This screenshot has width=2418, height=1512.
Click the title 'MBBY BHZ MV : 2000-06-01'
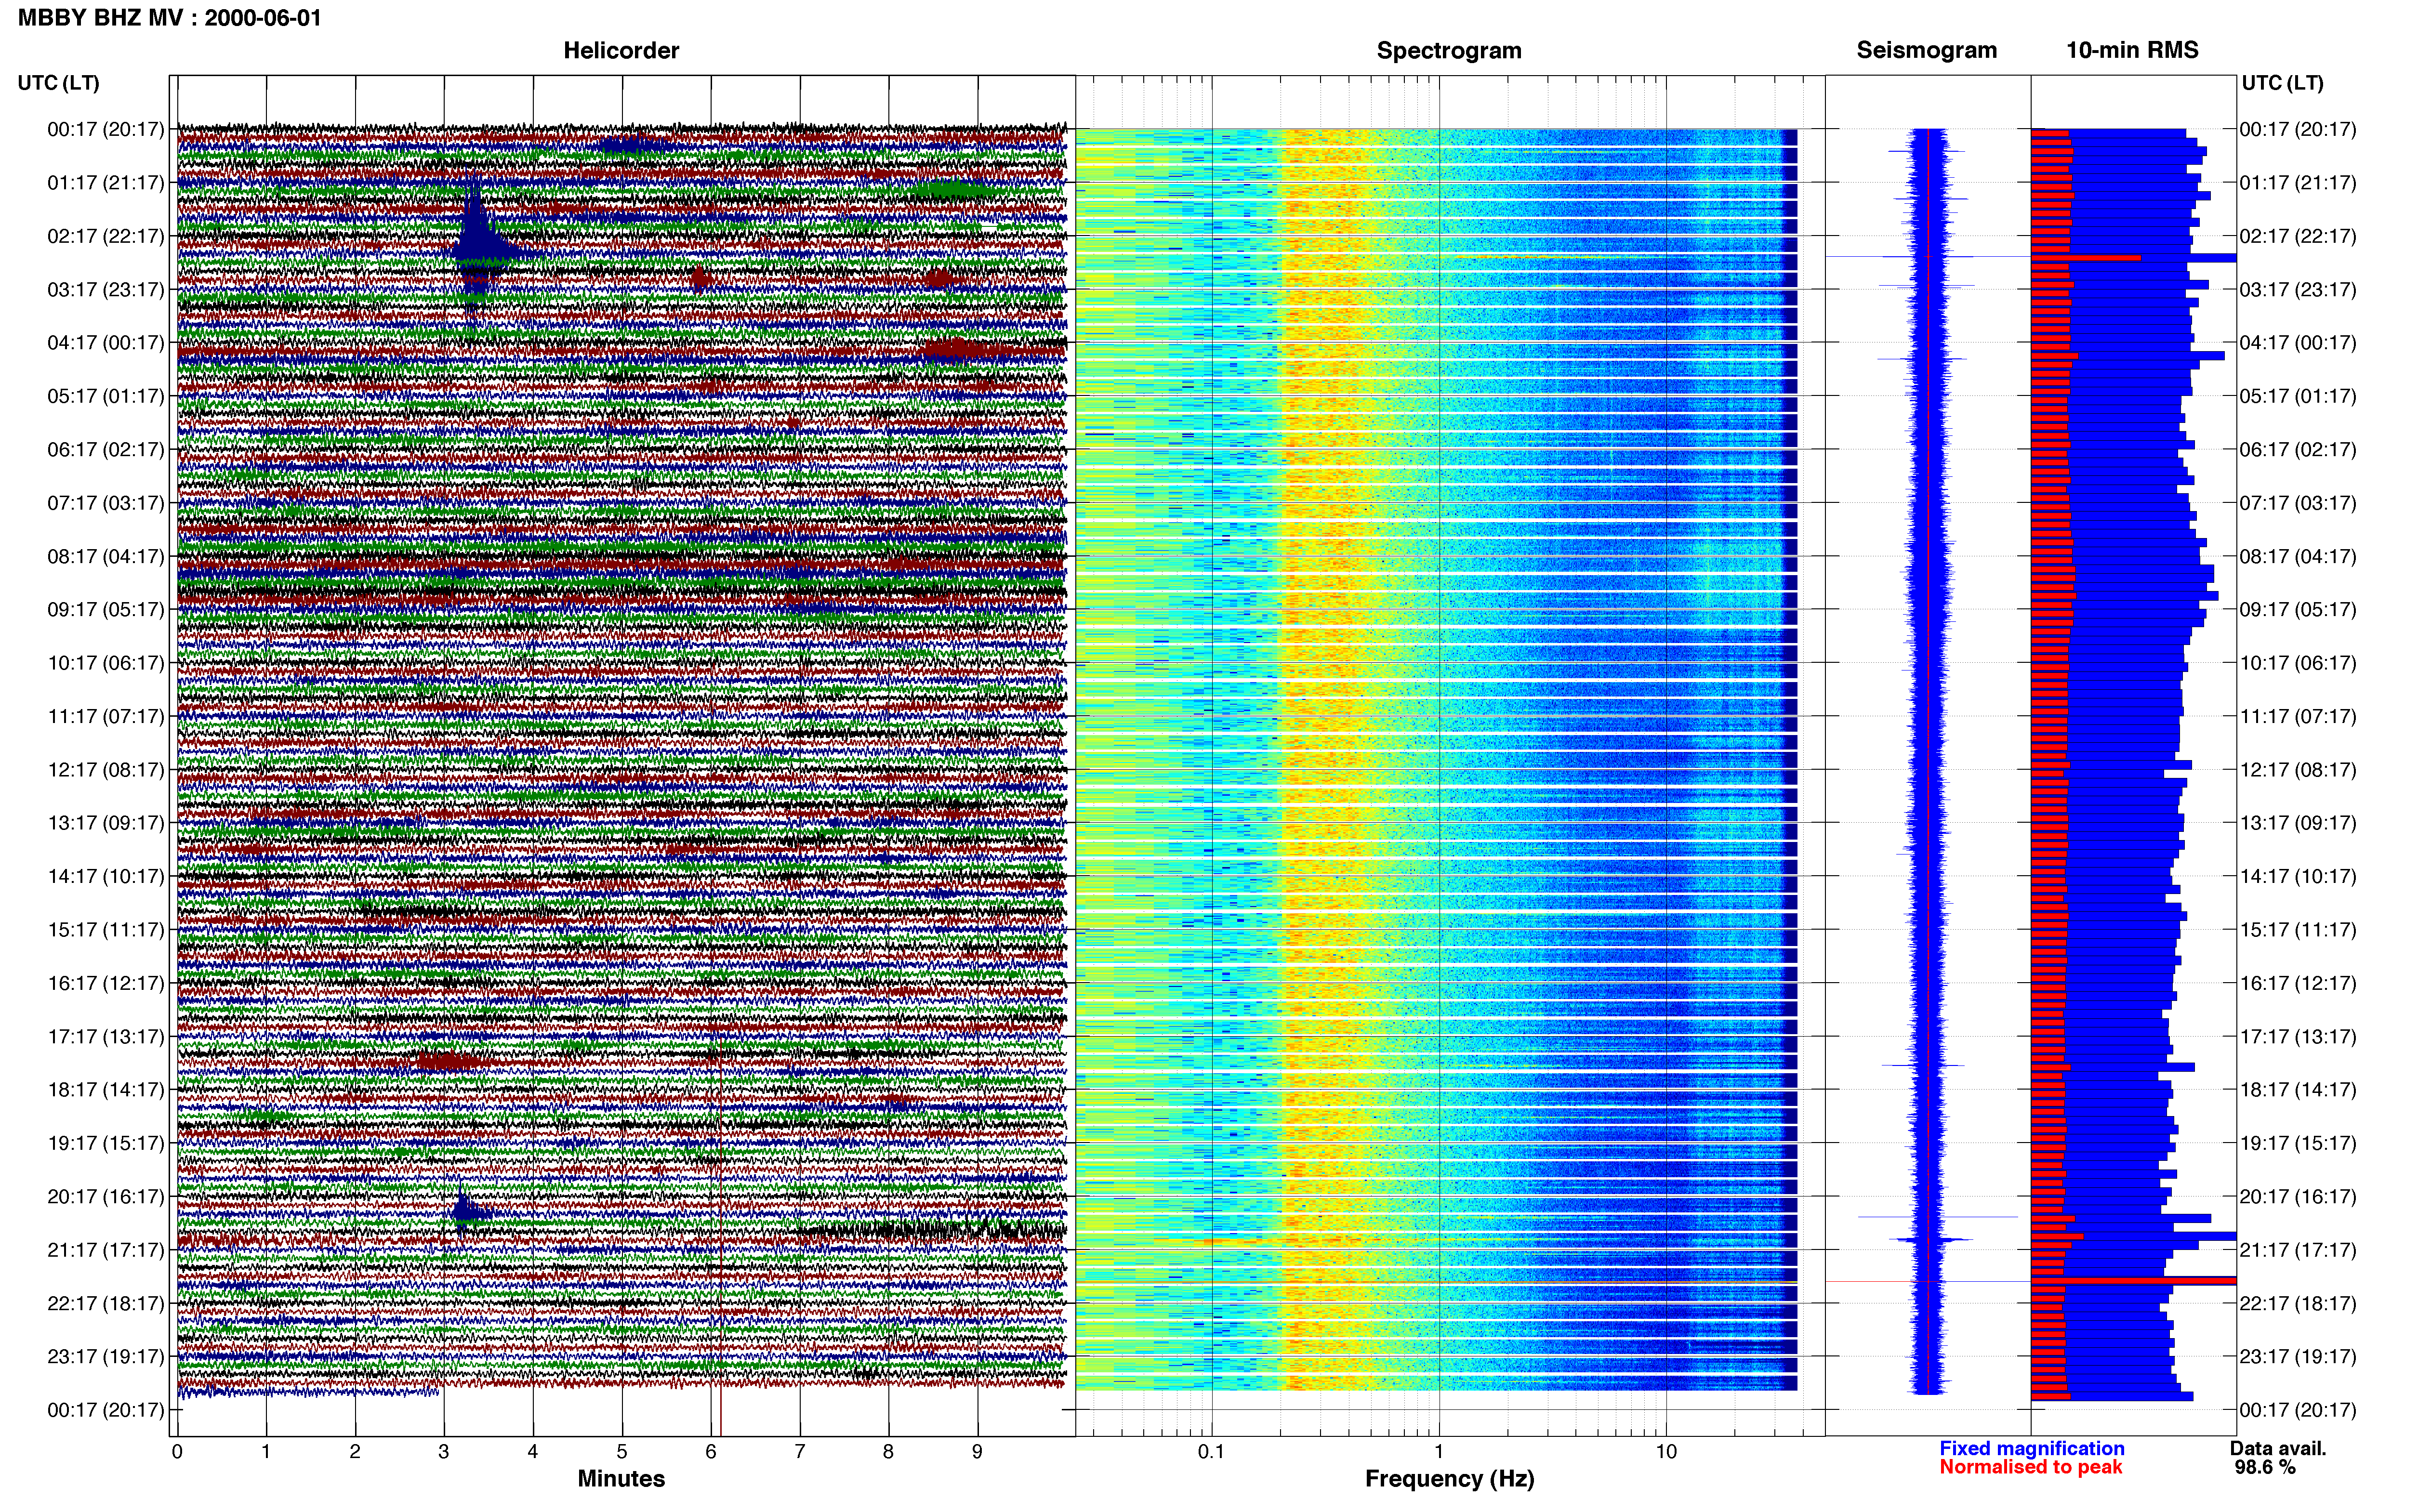(170, 18)
